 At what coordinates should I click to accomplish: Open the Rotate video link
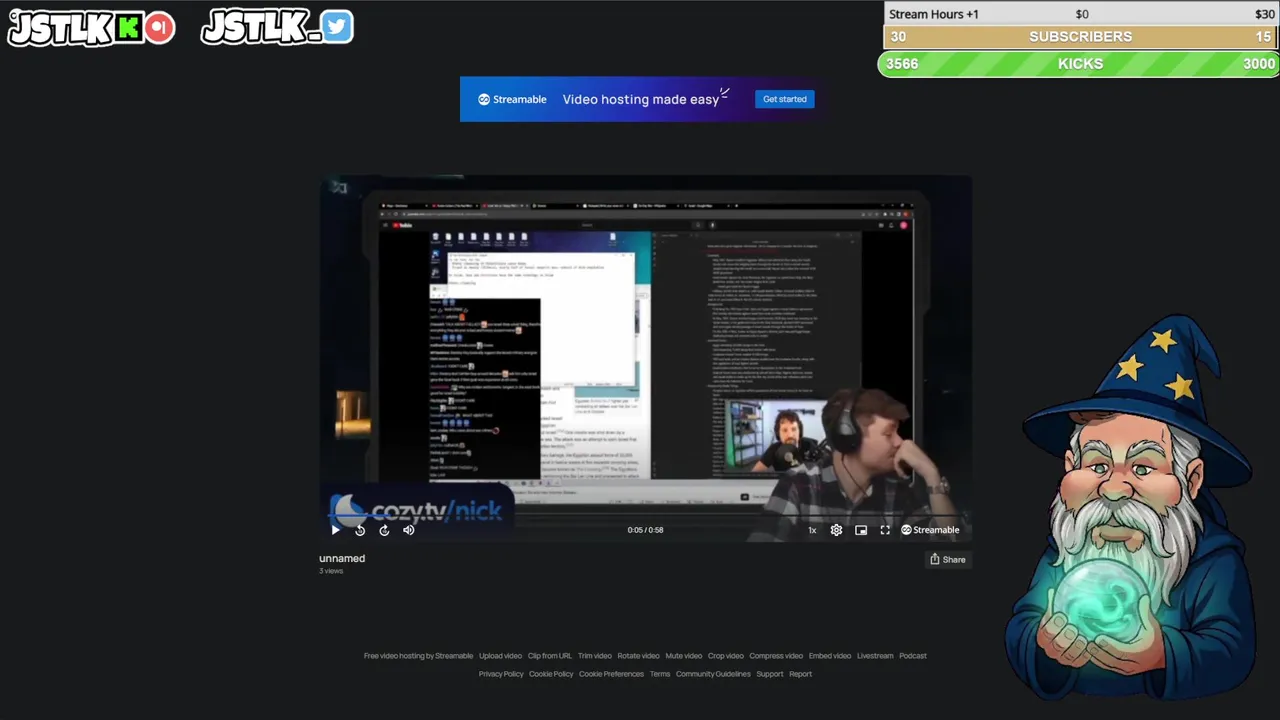pyautogui.click(x=638, y=656)
